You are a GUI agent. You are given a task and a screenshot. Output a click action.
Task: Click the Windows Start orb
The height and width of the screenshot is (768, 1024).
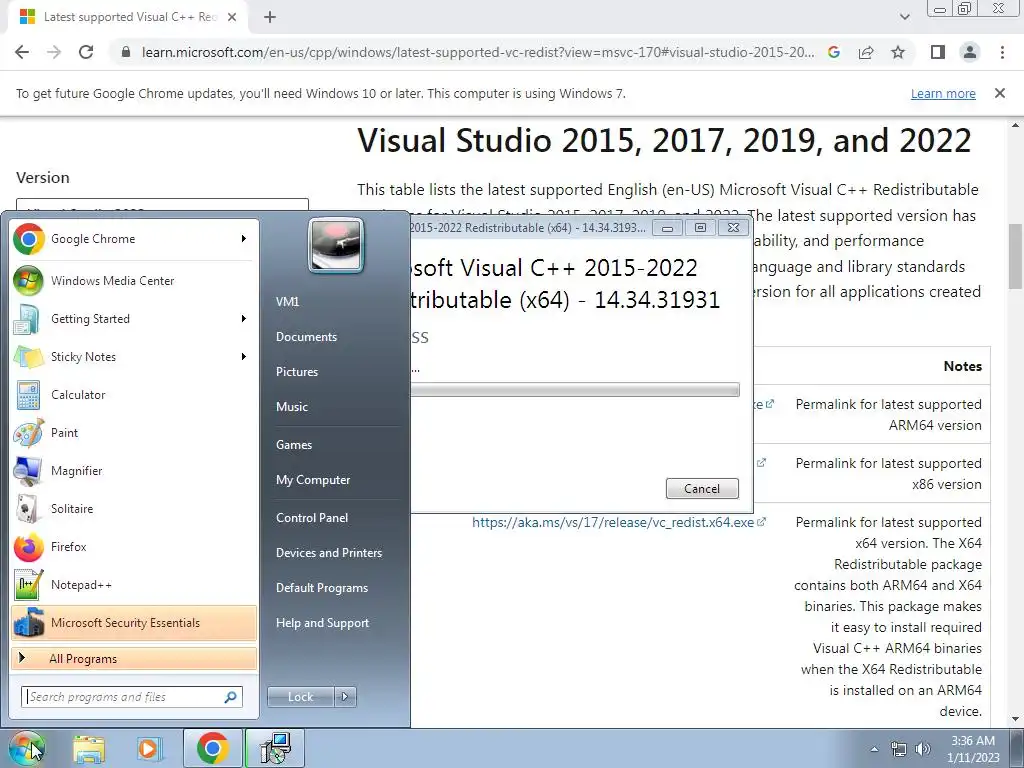27,748
